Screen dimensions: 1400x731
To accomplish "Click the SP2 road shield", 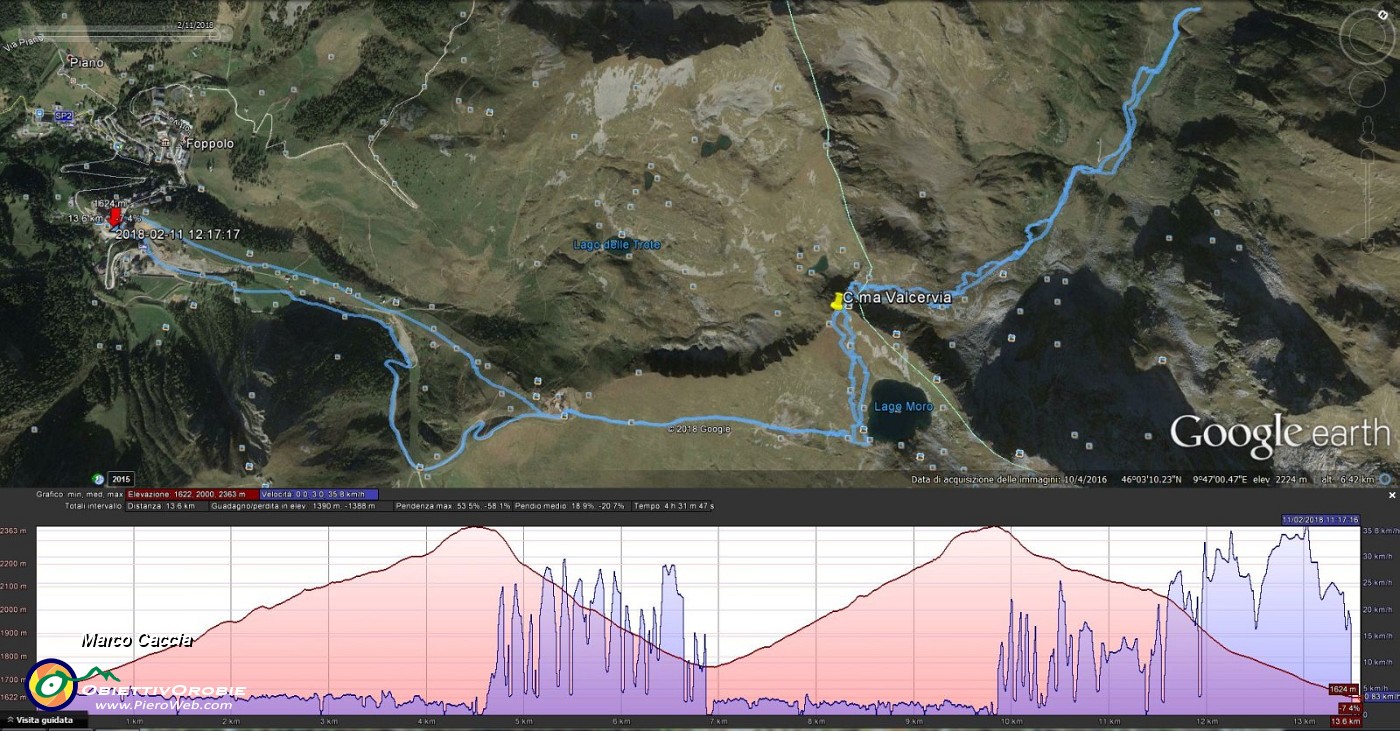I will pos(63,116).
